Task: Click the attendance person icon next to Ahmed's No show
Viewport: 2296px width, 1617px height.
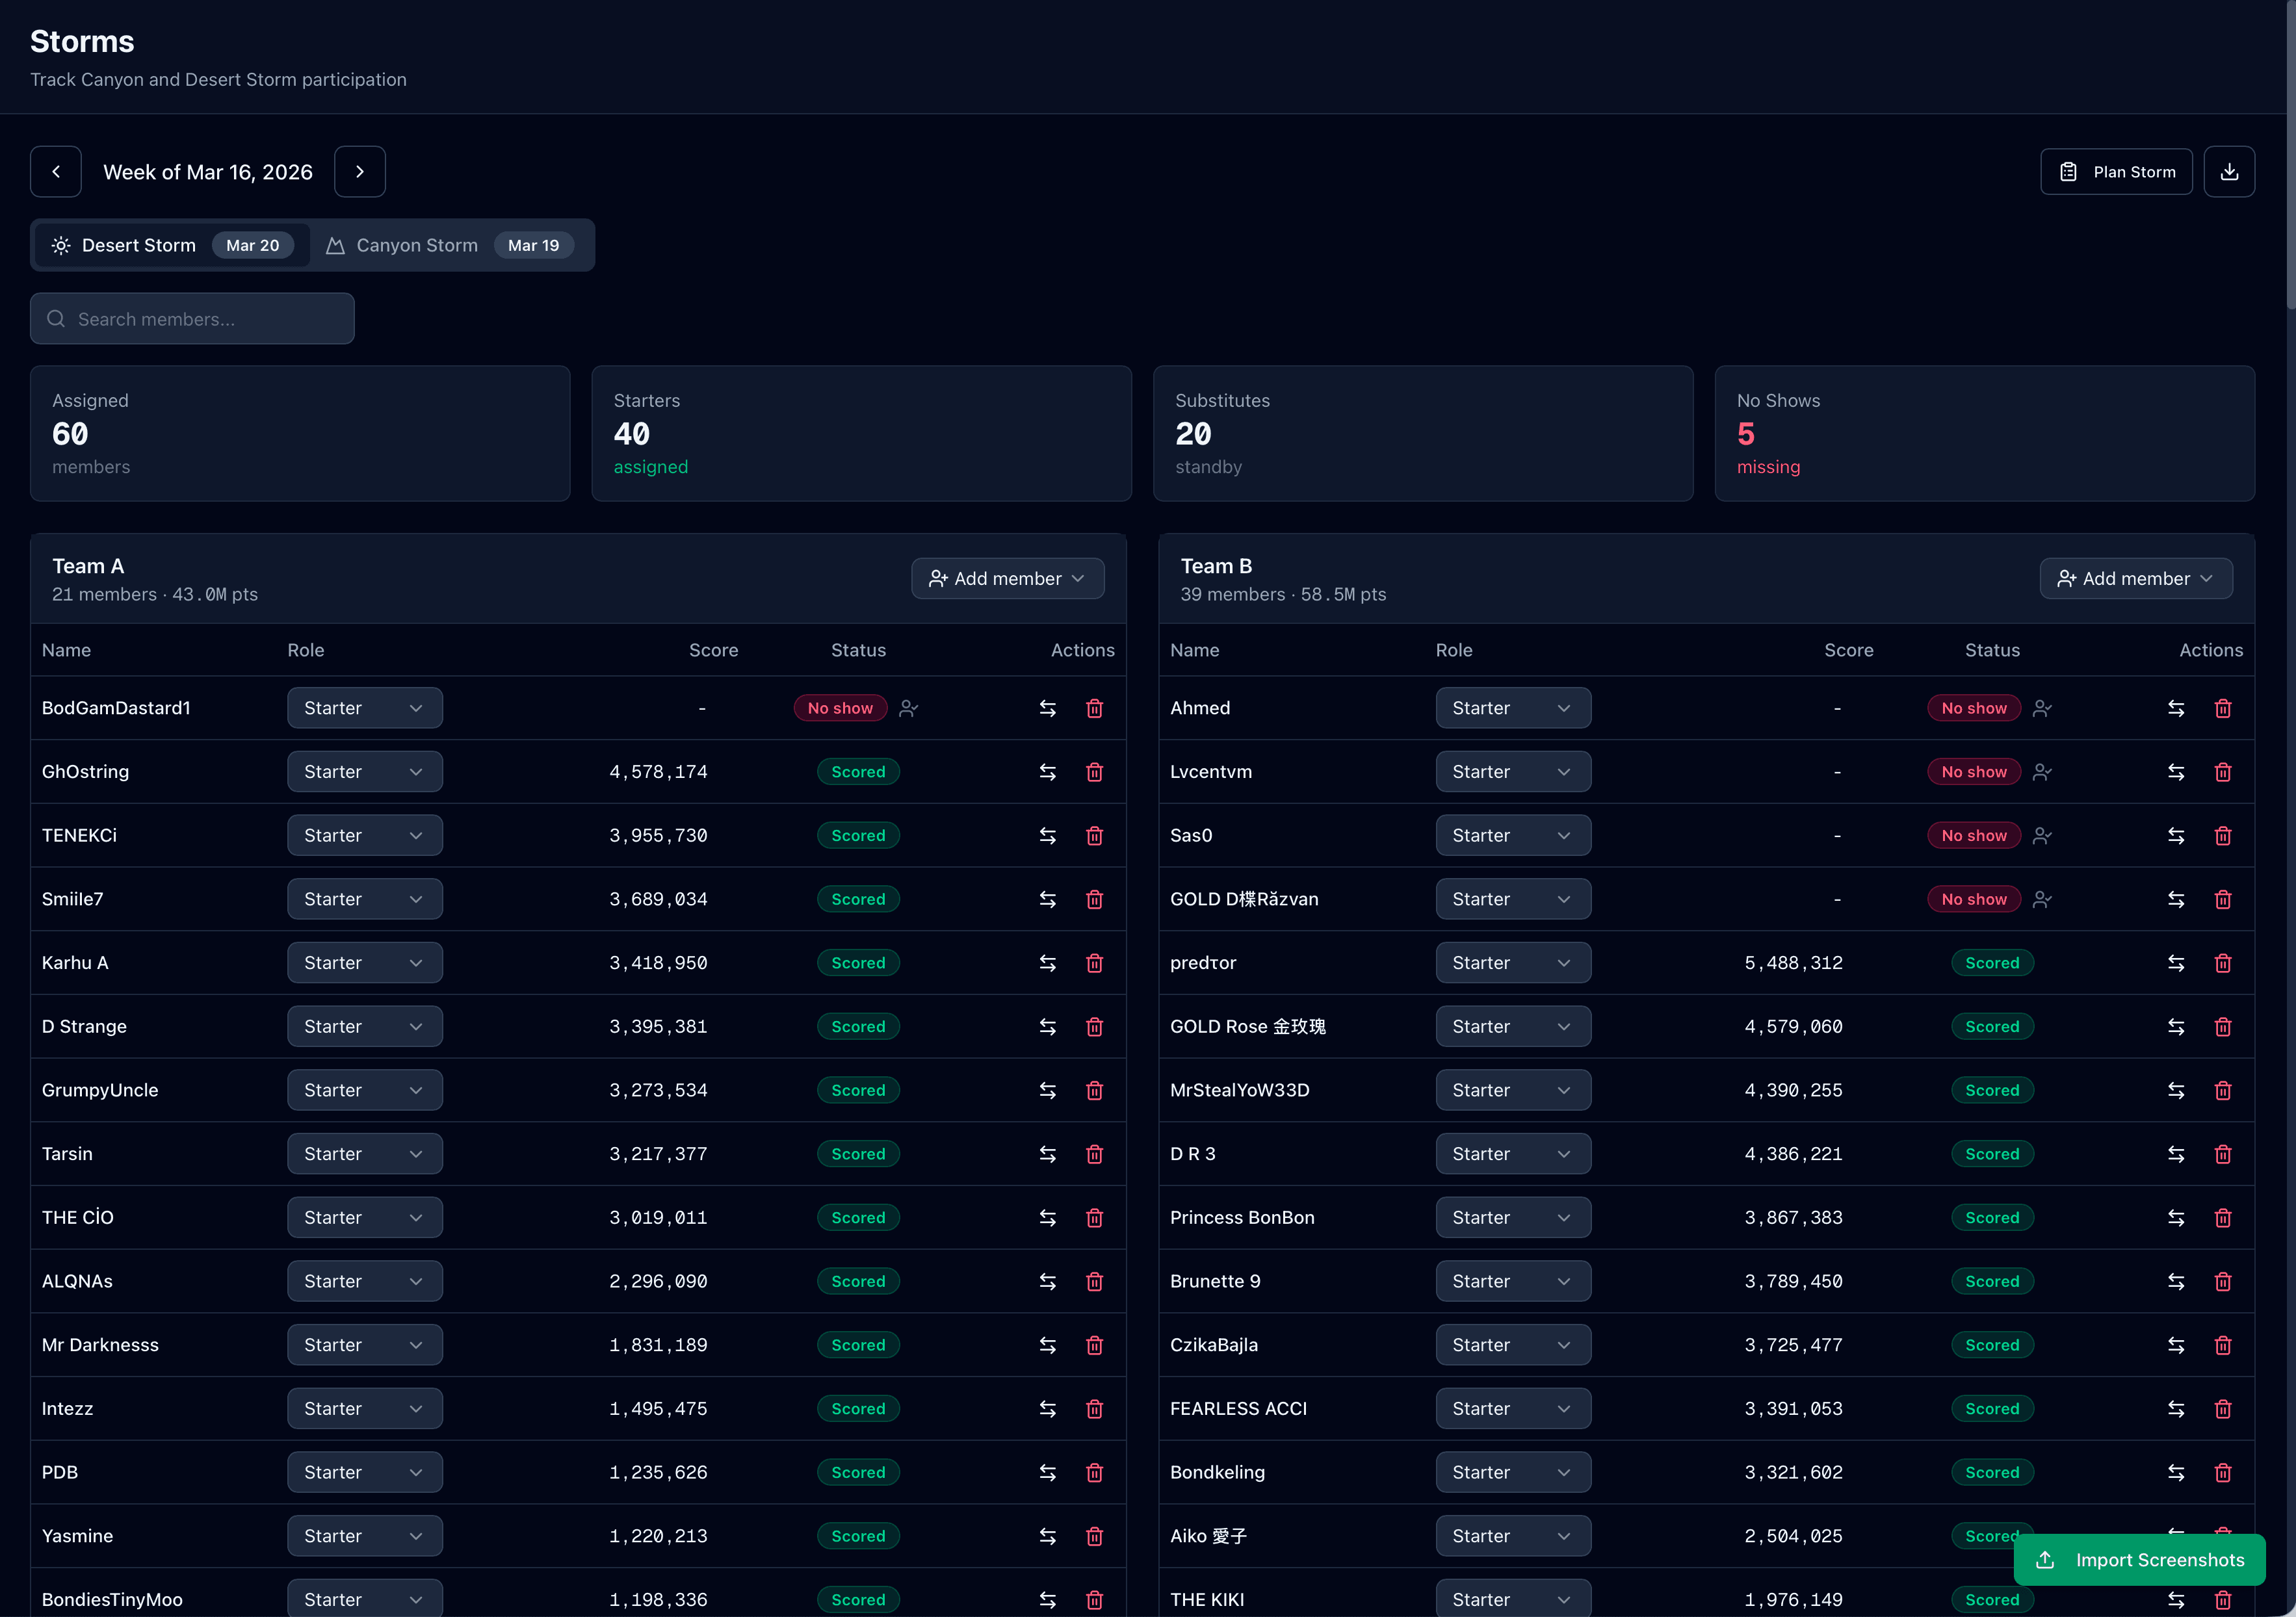Action: click(x=2042, y=707)
